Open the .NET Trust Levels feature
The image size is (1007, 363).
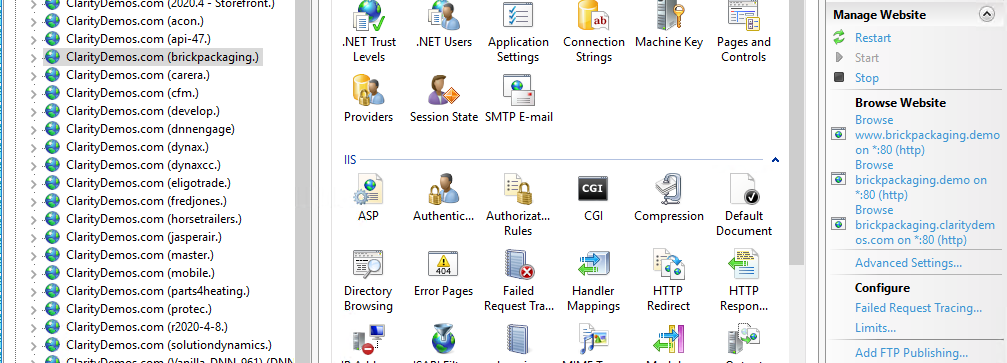coord(369,31)
